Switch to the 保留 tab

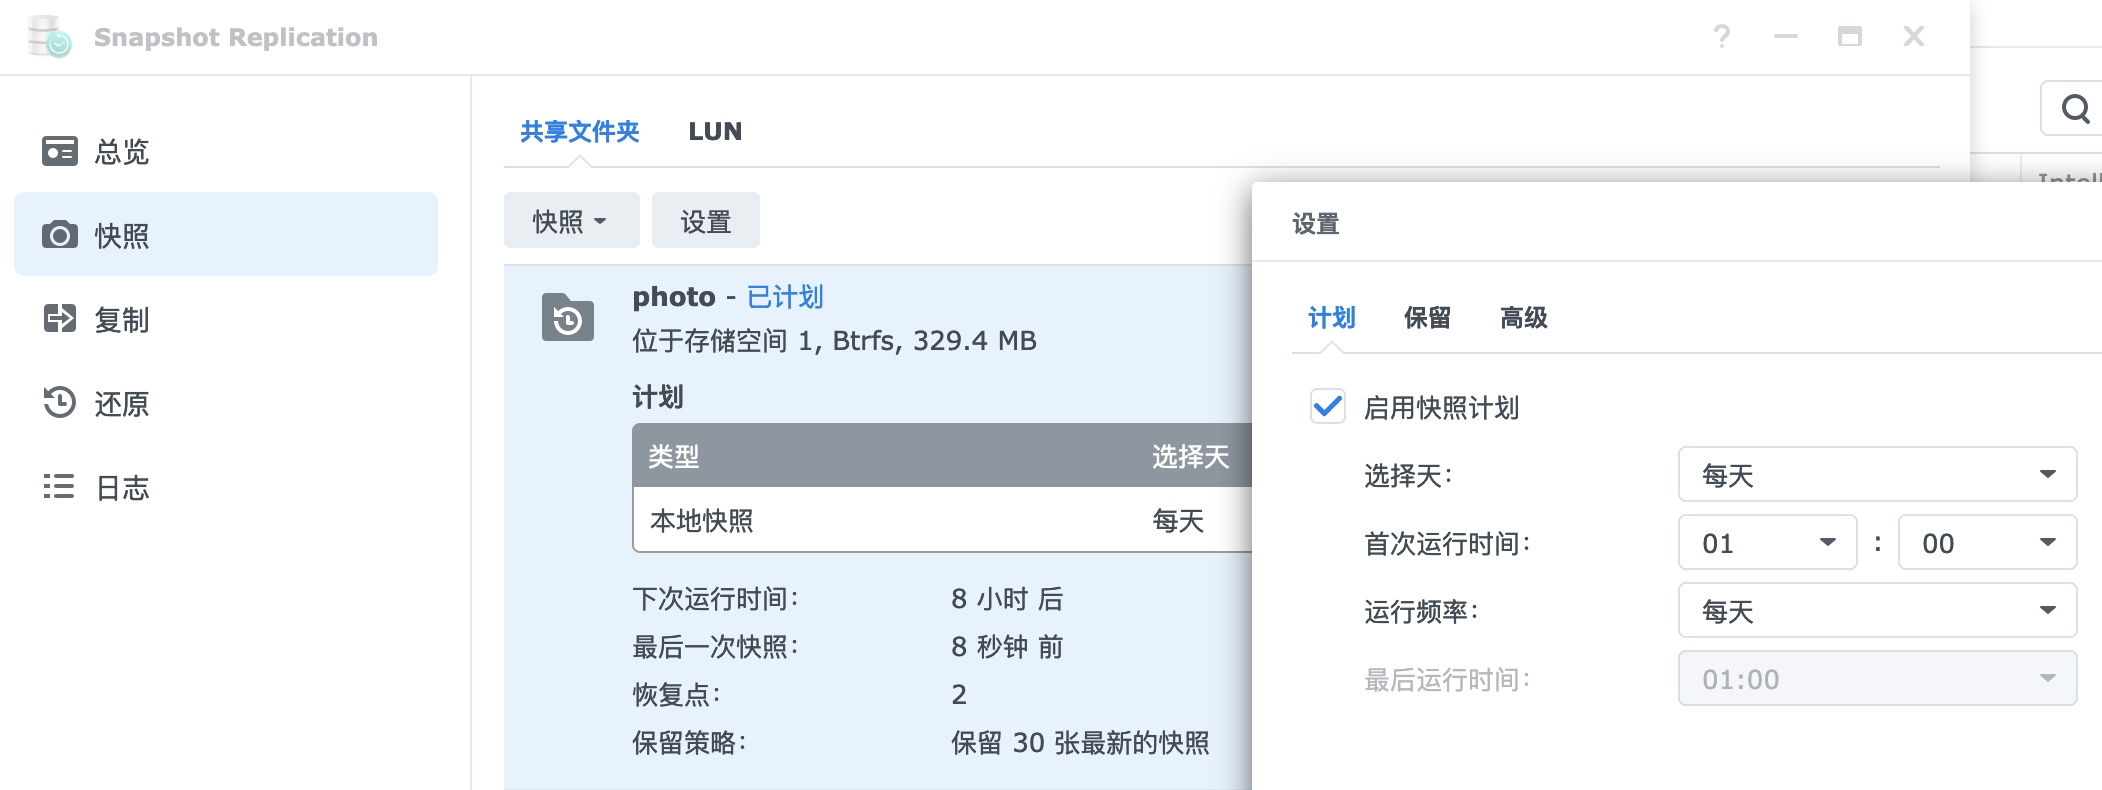click(x=1427, y=318)
